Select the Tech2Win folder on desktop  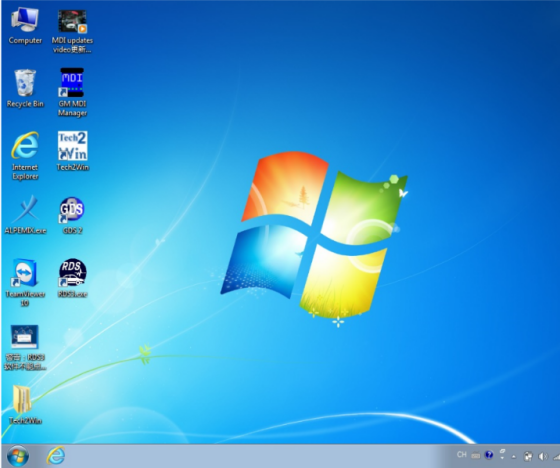[x=24, y=404]
